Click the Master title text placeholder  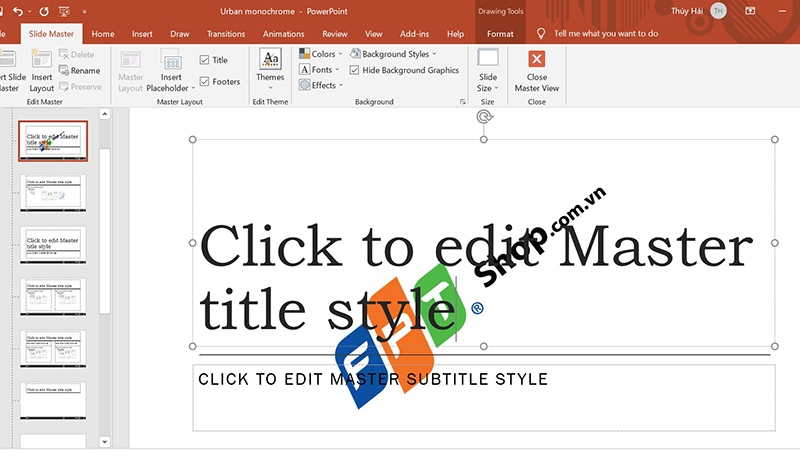483,243
